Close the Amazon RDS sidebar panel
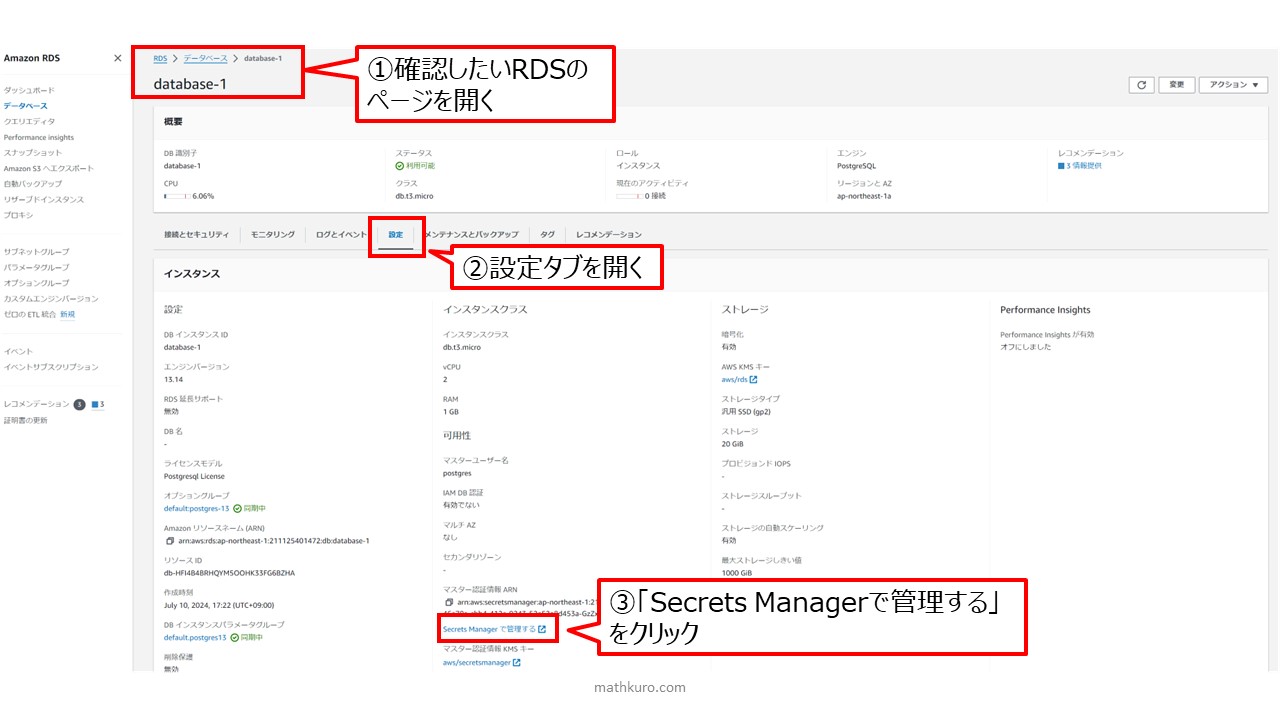Image resolution: width=1280 pixels, height=720 pixels. (117, 58)
